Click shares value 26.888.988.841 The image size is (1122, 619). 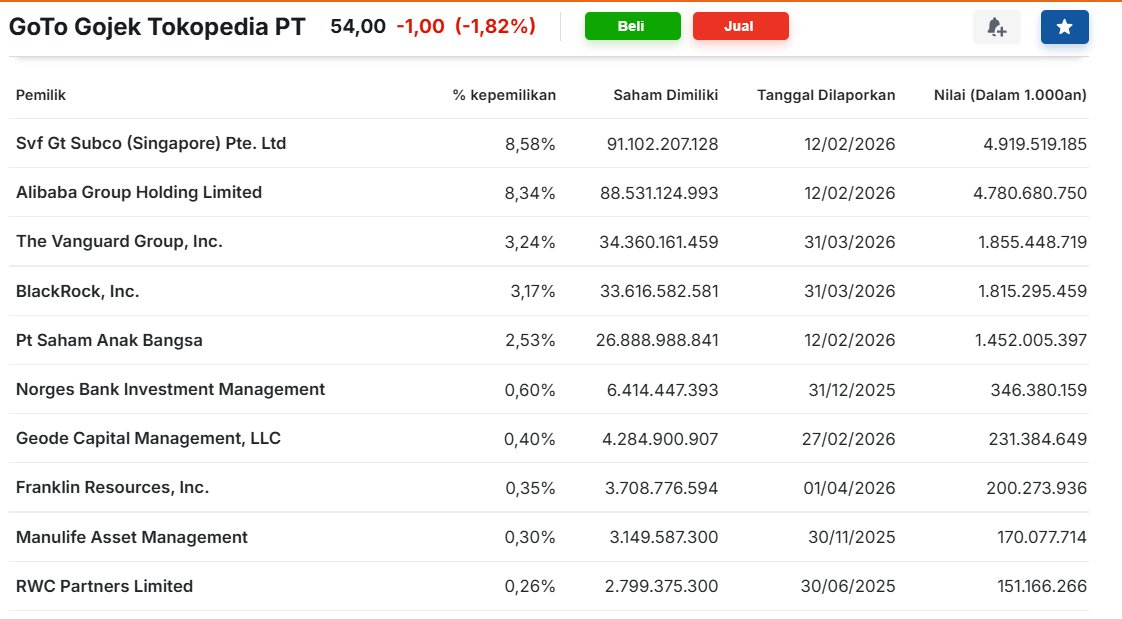coord(658,341)
